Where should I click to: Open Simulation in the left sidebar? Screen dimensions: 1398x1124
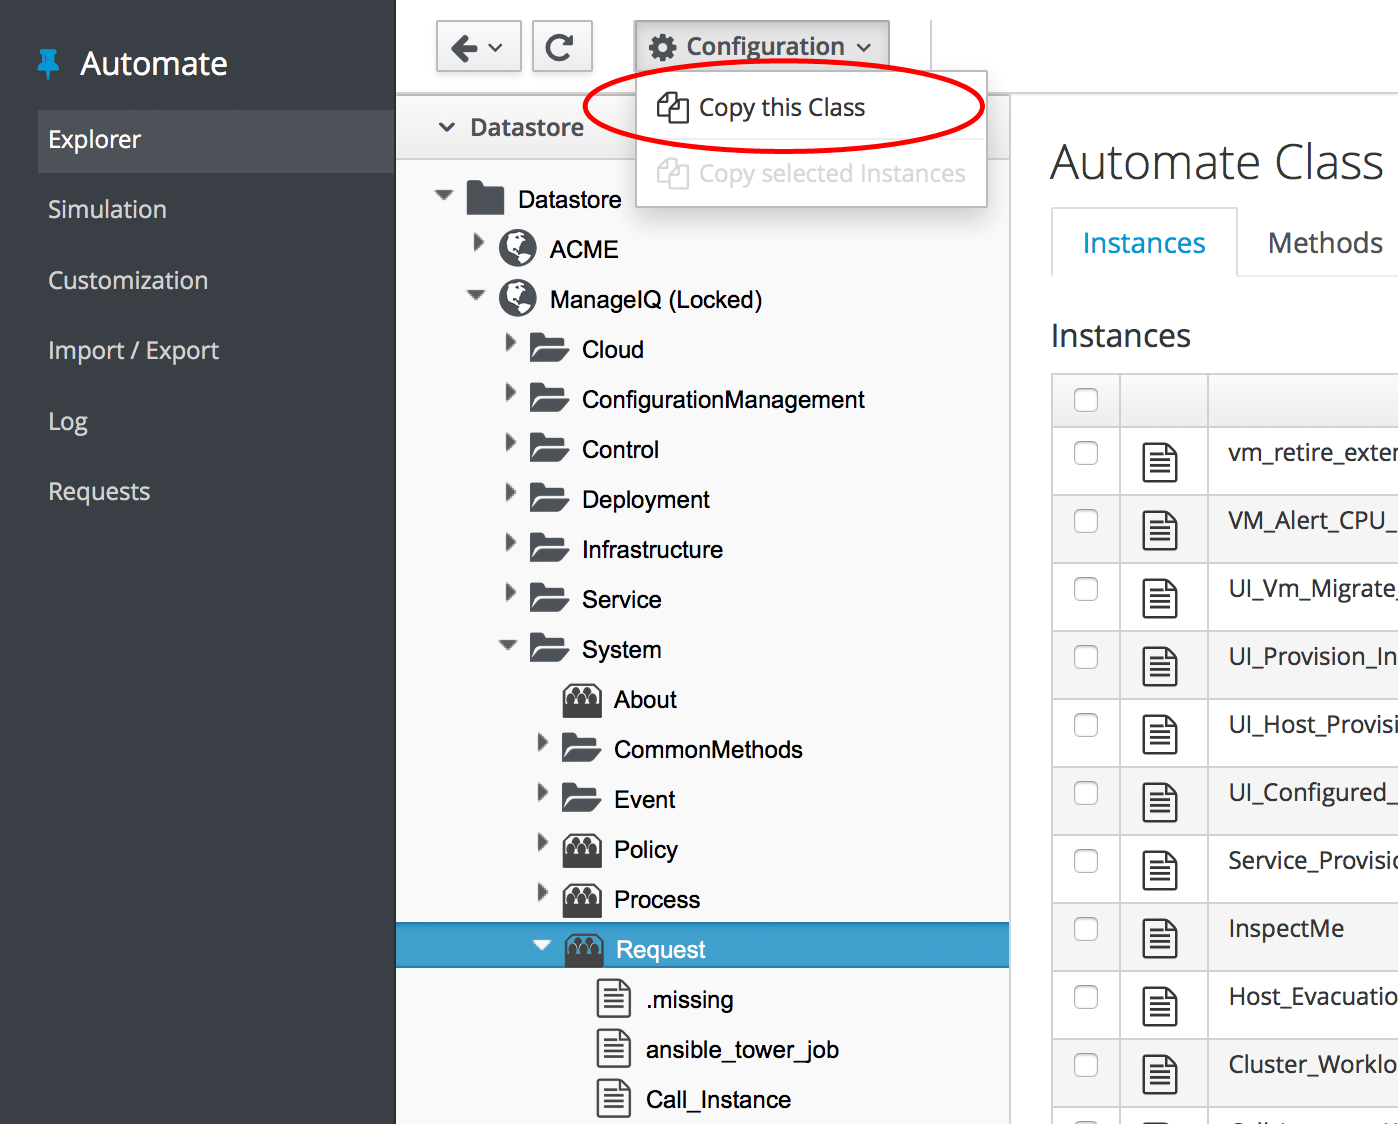point(107,210)
